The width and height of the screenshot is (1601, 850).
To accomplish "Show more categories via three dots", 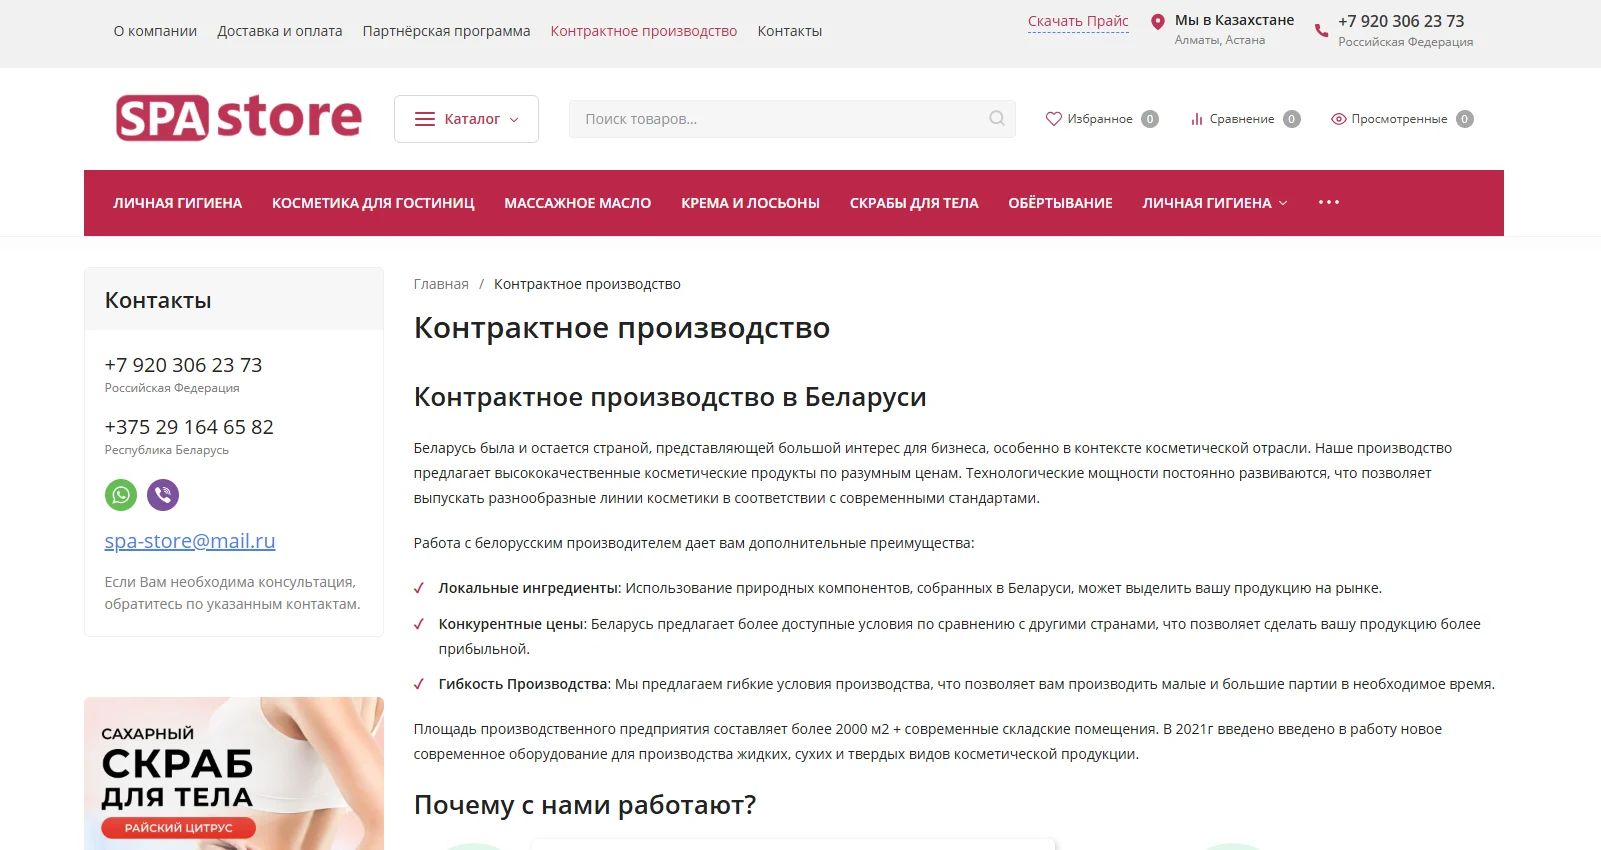I will tap(1329, 202).
